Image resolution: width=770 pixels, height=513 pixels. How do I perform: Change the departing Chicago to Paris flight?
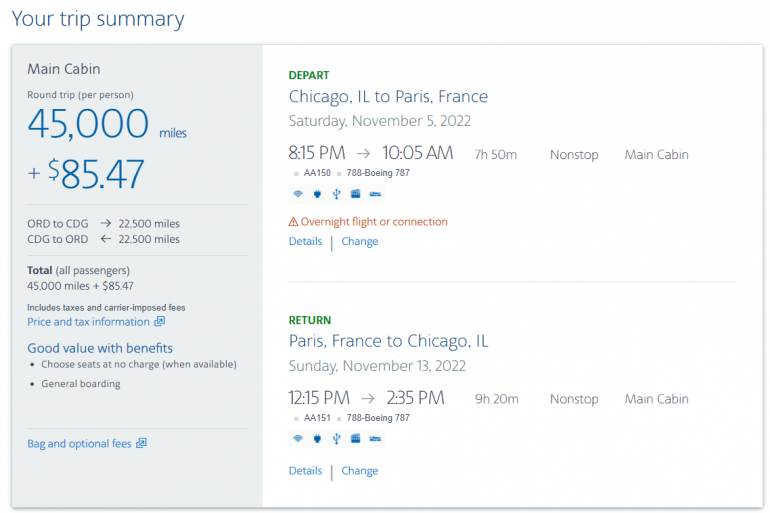(360, 241)
